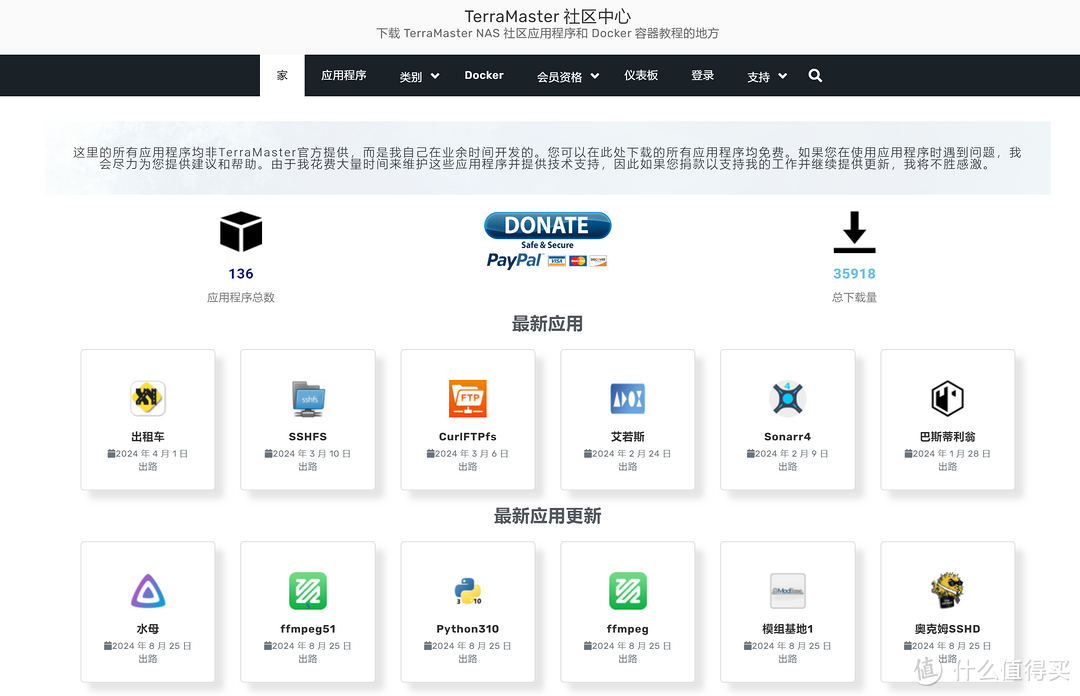Image resolution: width=1080 pixels, height=696 pixels.
Task: Expand the 类别 dropdown
Action: click(x=418, y=75)
